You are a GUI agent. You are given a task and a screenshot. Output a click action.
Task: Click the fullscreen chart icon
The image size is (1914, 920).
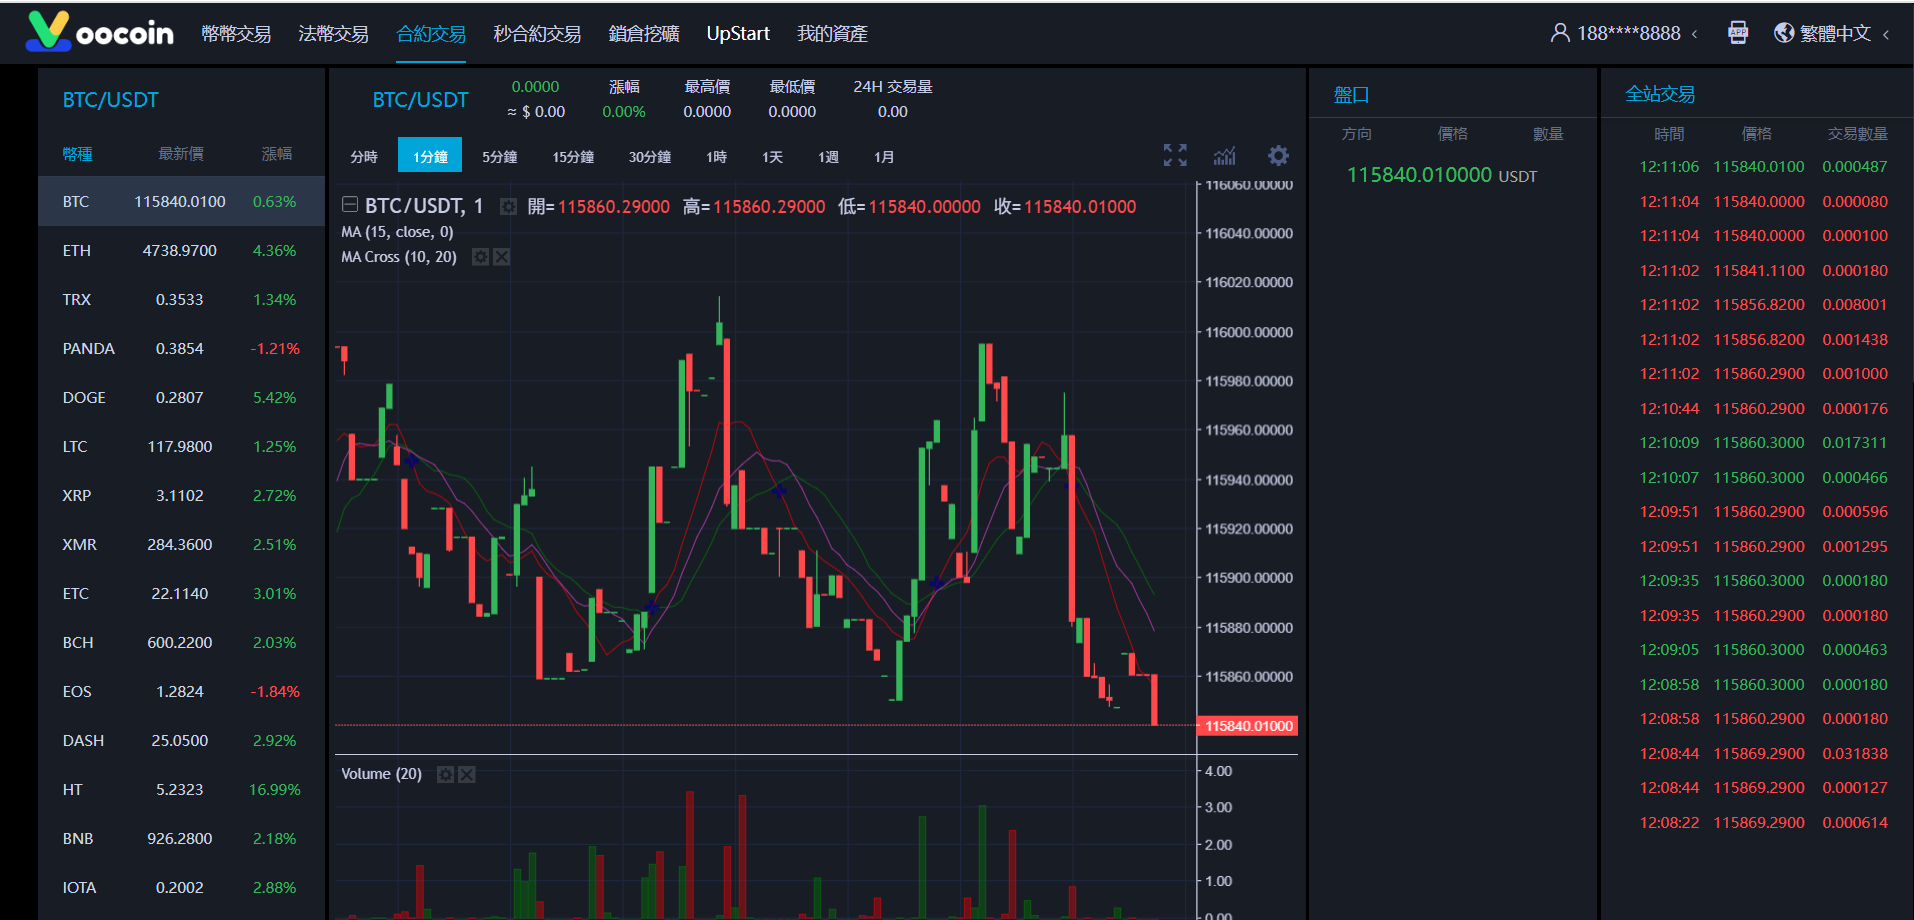[1175, 155]
